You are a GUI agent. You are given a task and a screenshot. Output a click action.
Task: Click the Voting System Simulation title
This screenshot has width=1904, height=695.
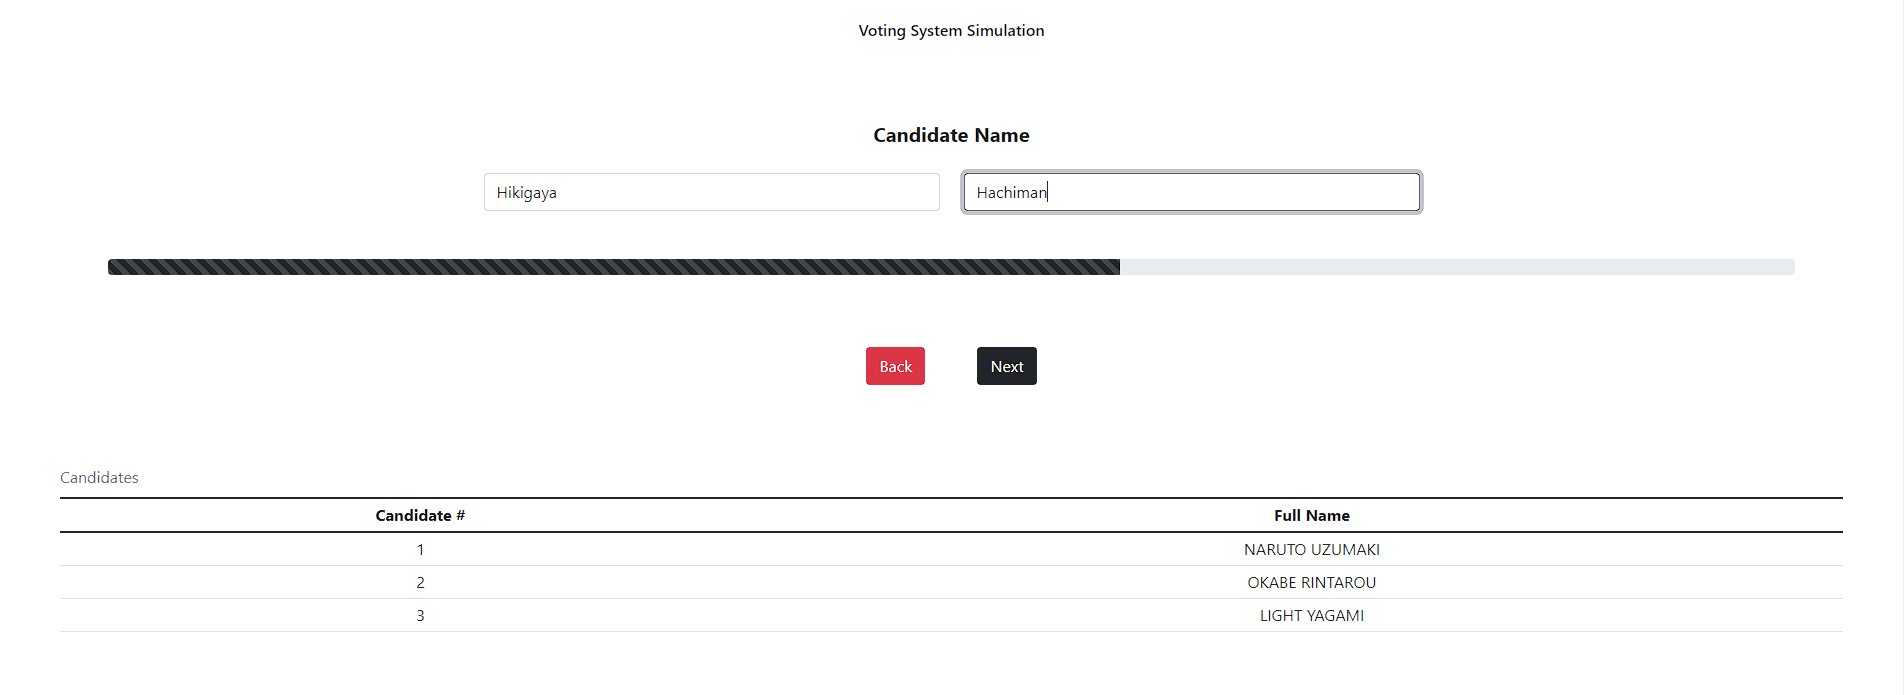coord(951,31)
